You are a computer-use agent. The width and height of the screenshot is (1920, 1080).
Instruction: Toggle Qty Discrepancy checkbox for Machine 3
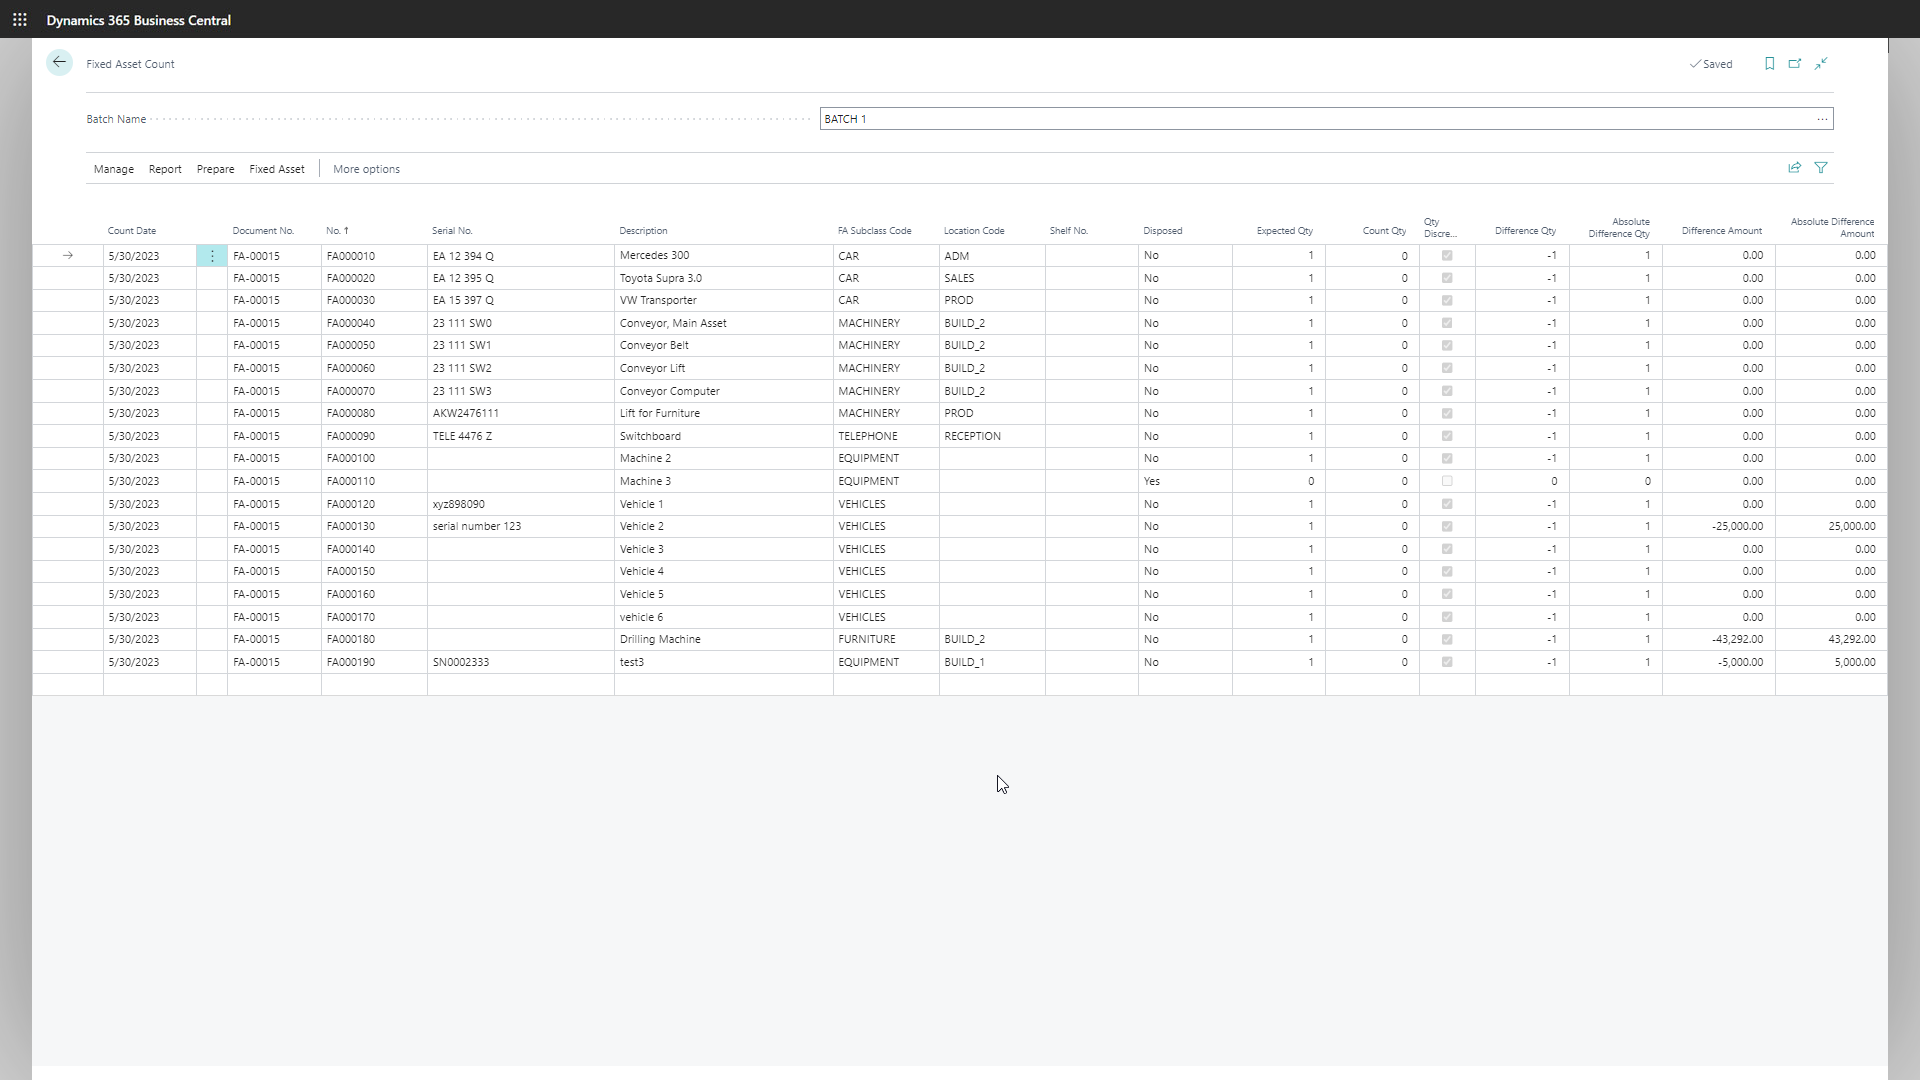point(1447,481)
